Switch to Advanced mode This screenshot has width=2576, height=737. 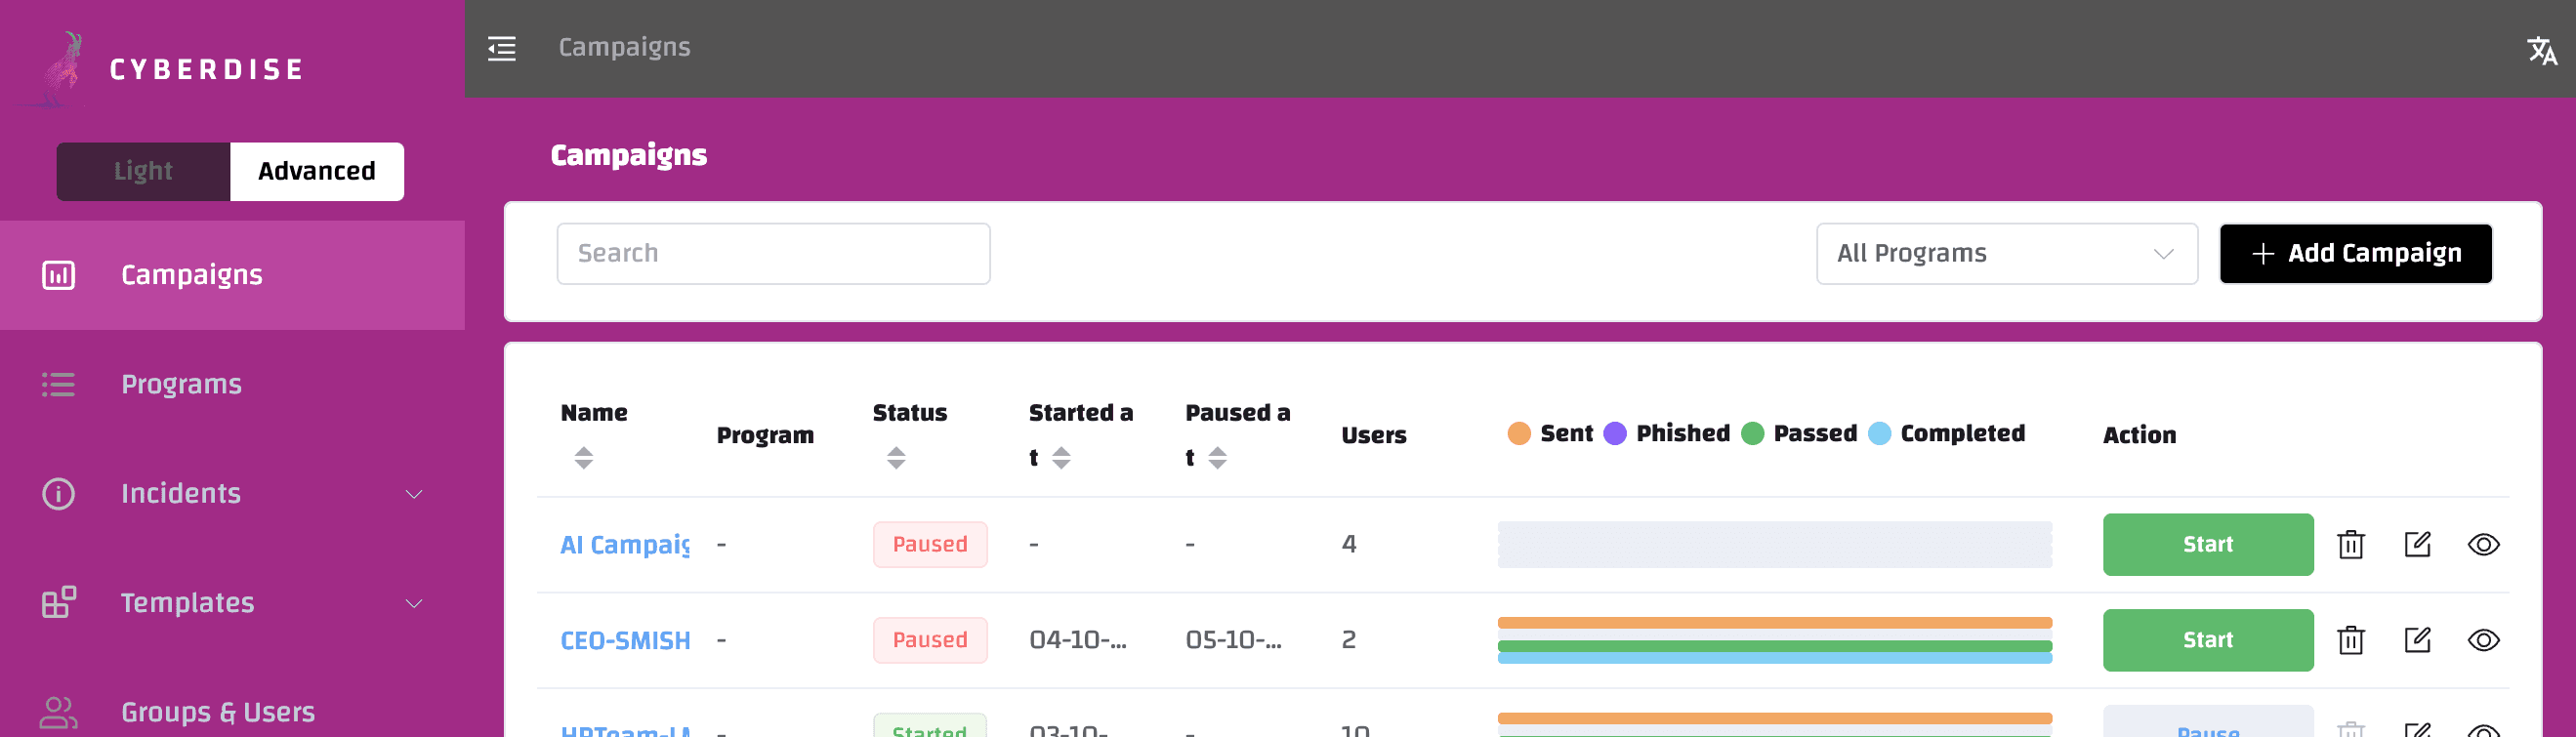[x=317, y=171]
